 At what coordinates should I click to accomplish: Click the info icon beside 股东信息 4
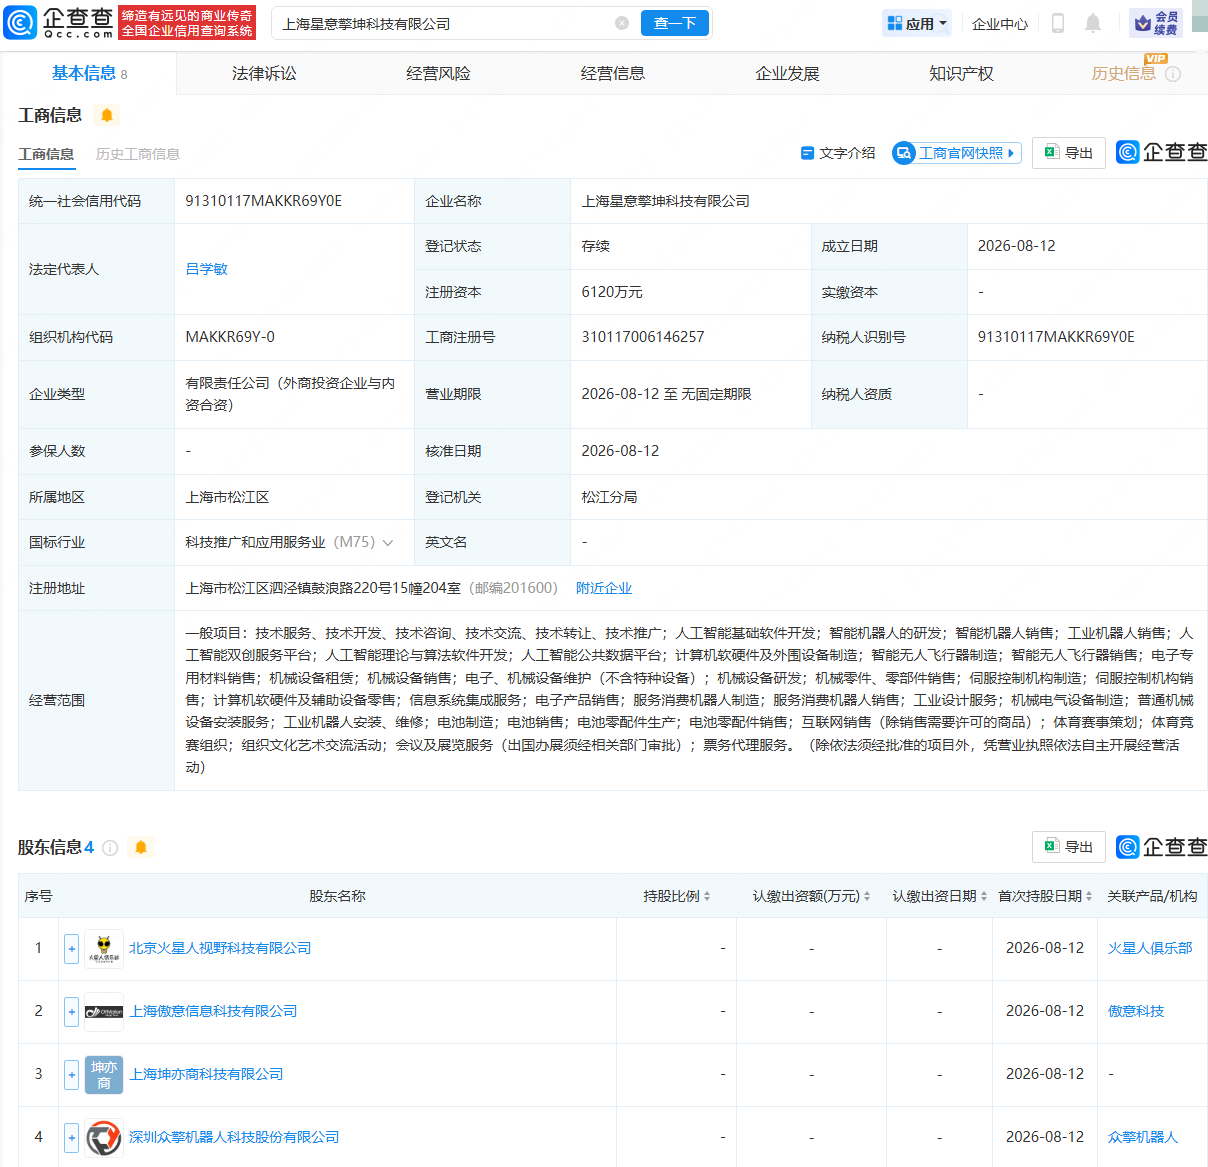tap(110, 848)
